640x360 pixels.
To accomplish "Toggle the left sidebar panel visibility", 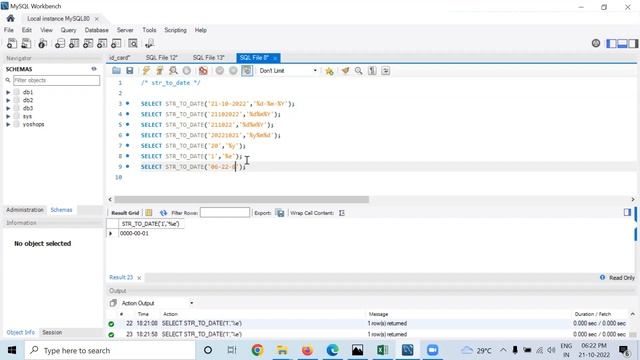I will [x=611, y=43].
